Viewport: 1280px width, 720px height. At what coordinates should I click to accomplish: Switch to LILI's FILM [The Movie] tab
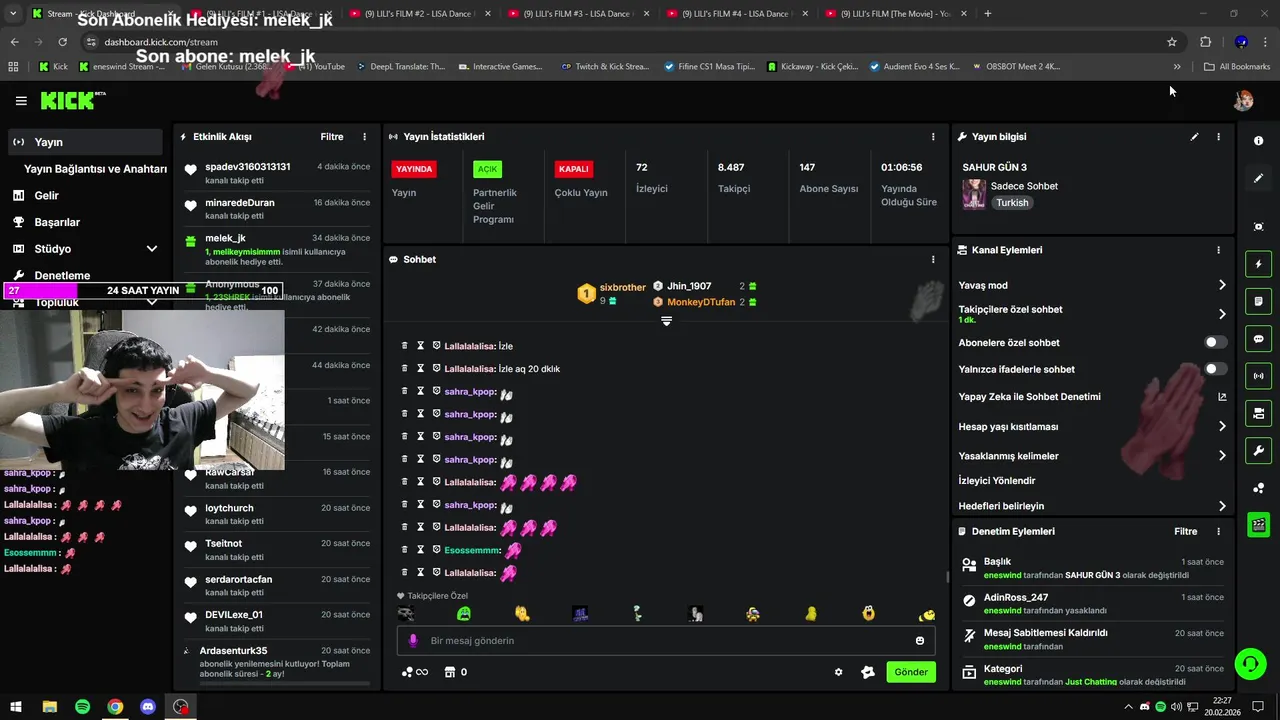coord(895,14)
